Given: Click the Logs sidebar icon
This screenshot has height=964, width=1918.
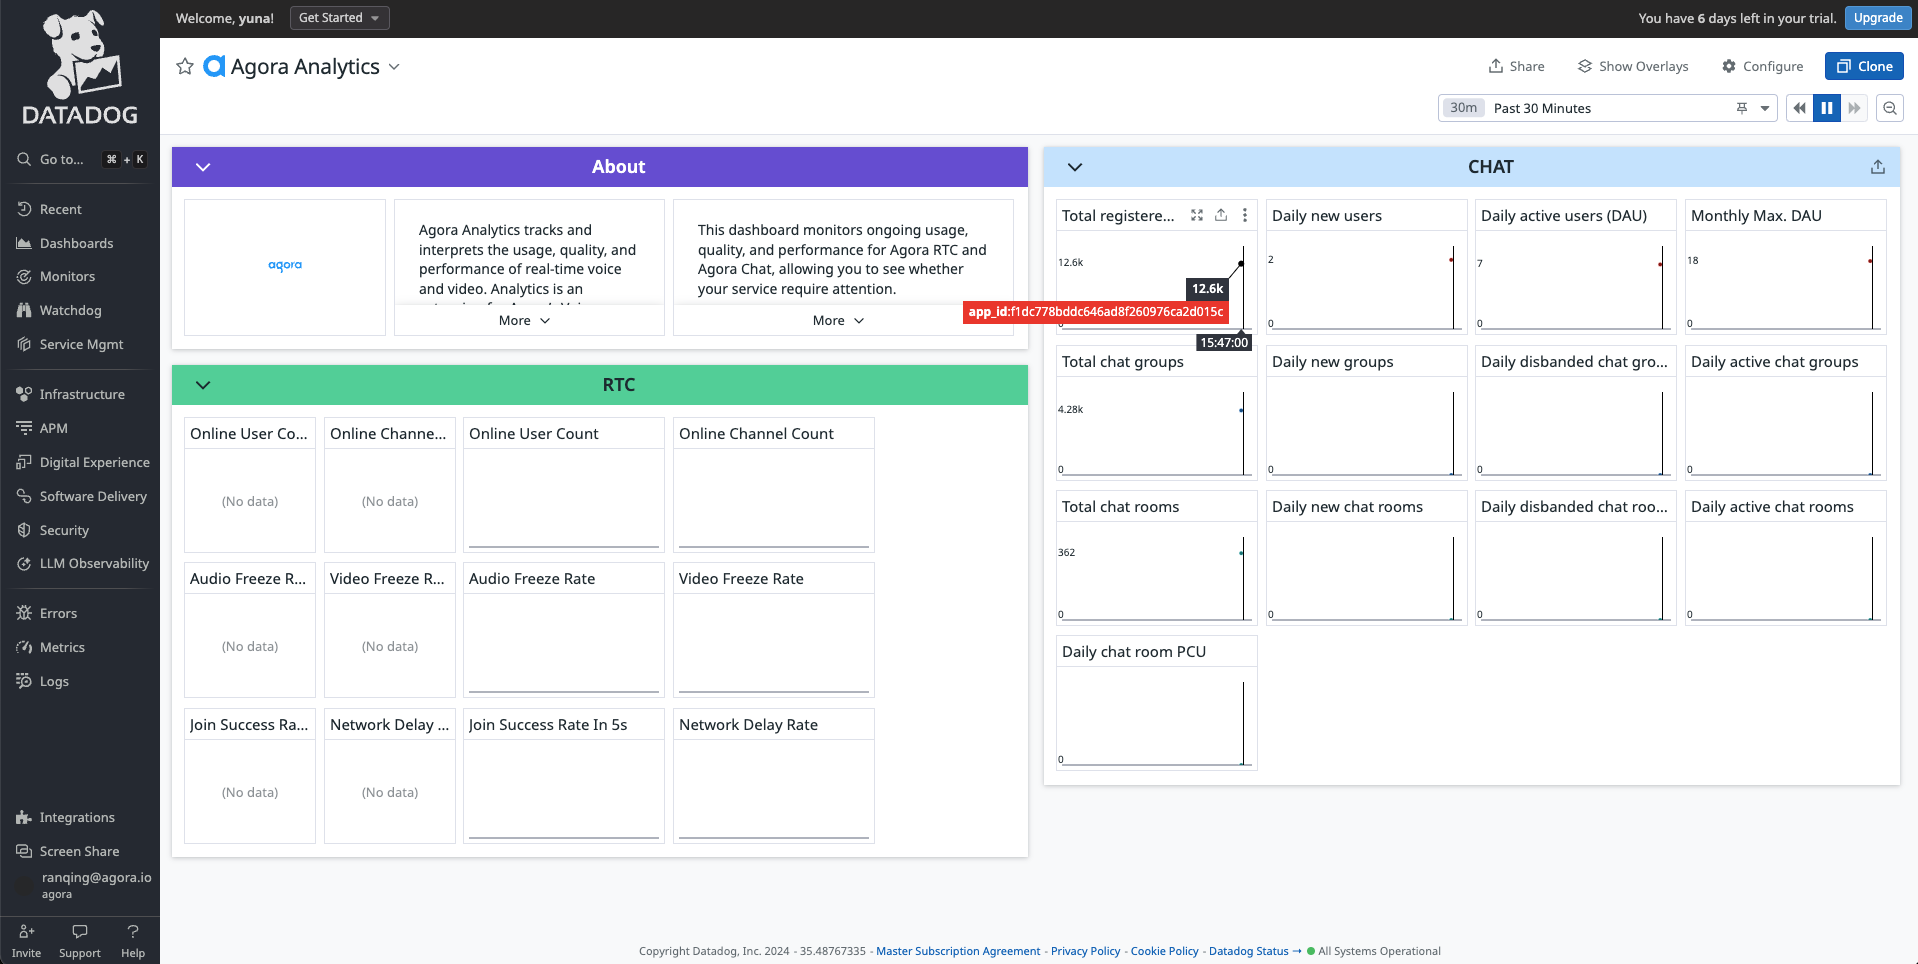Looking at the screenshot, I should pos(24,681).
